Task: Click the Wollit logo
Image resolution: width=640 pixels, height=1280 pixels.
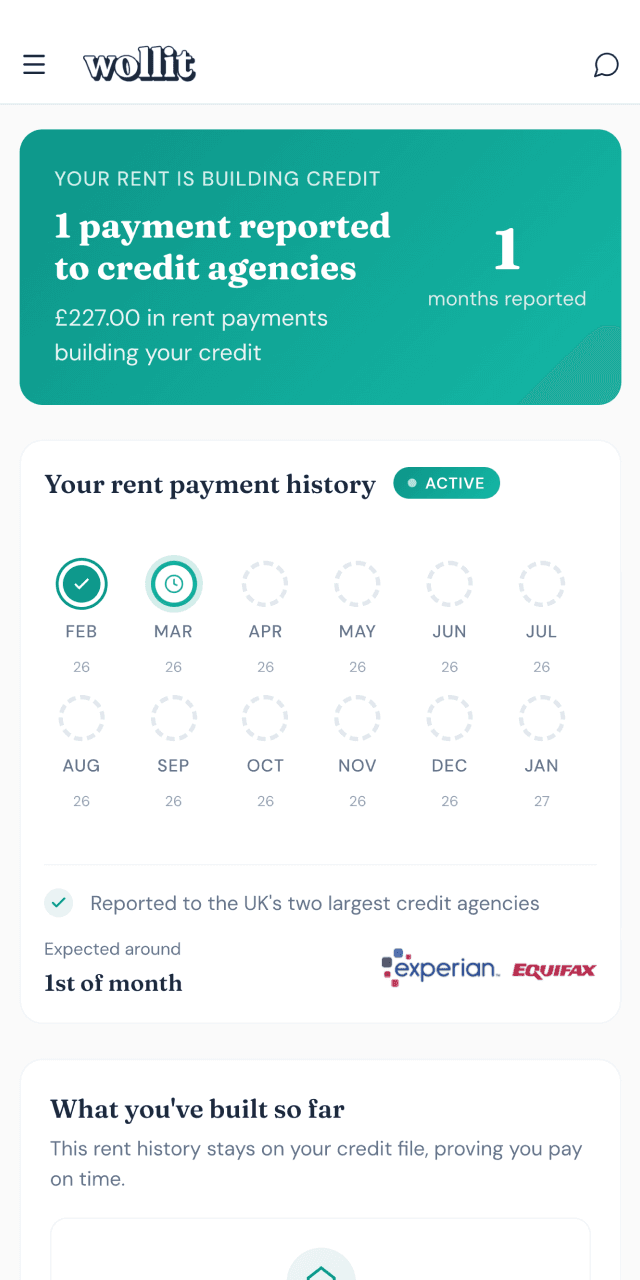Action: (139, 64)
